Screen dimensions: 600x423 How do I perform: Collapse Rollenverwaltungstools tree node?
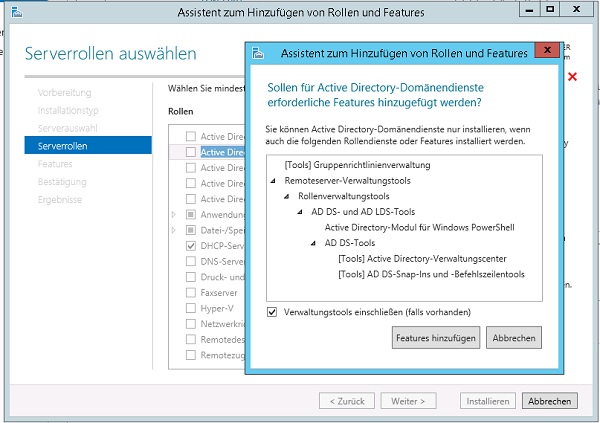click(287, 196)
